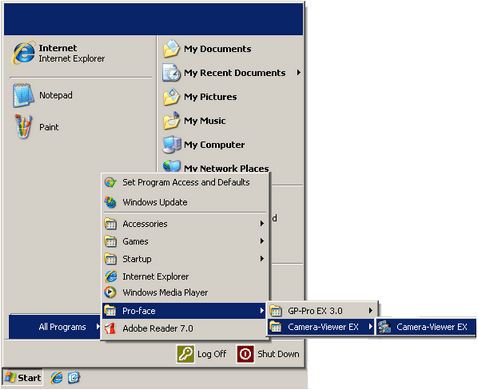This screenshot has width=478, height=390.
Task: Click Internet Explorer quick launch icon
Action: [x=57, y=378]
